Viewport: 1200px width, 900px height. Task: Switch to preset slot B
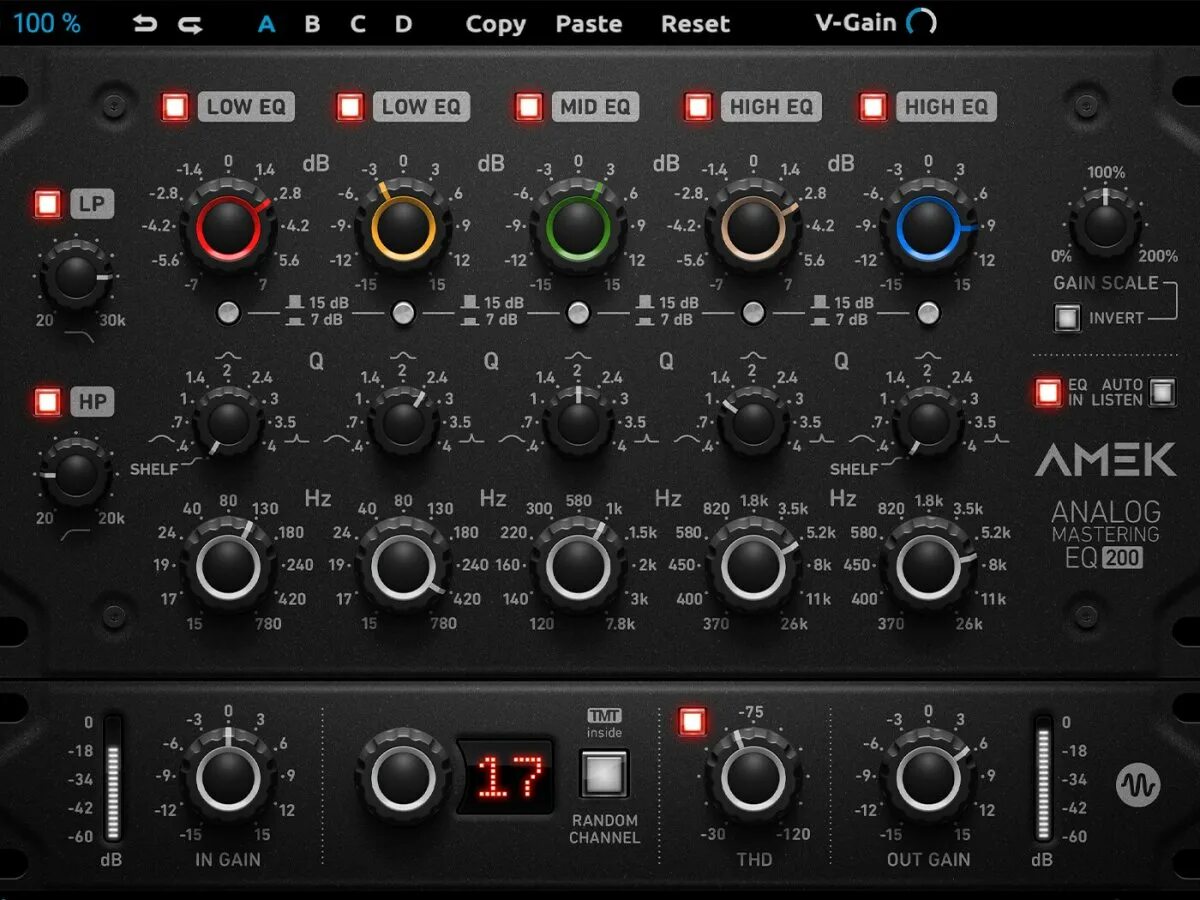pos(312,24)
